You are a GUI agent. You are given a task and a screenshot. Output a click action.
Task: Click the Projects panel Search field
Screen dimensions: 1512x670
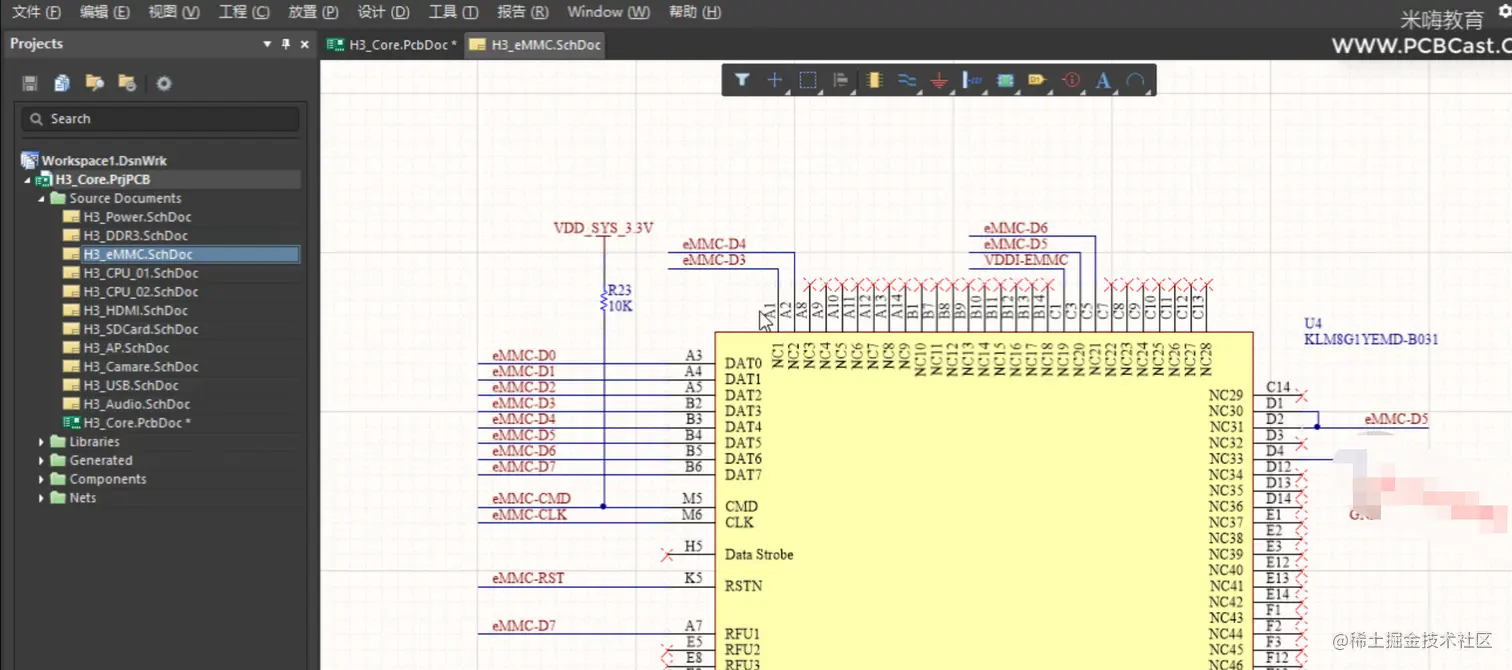(160, 119)
